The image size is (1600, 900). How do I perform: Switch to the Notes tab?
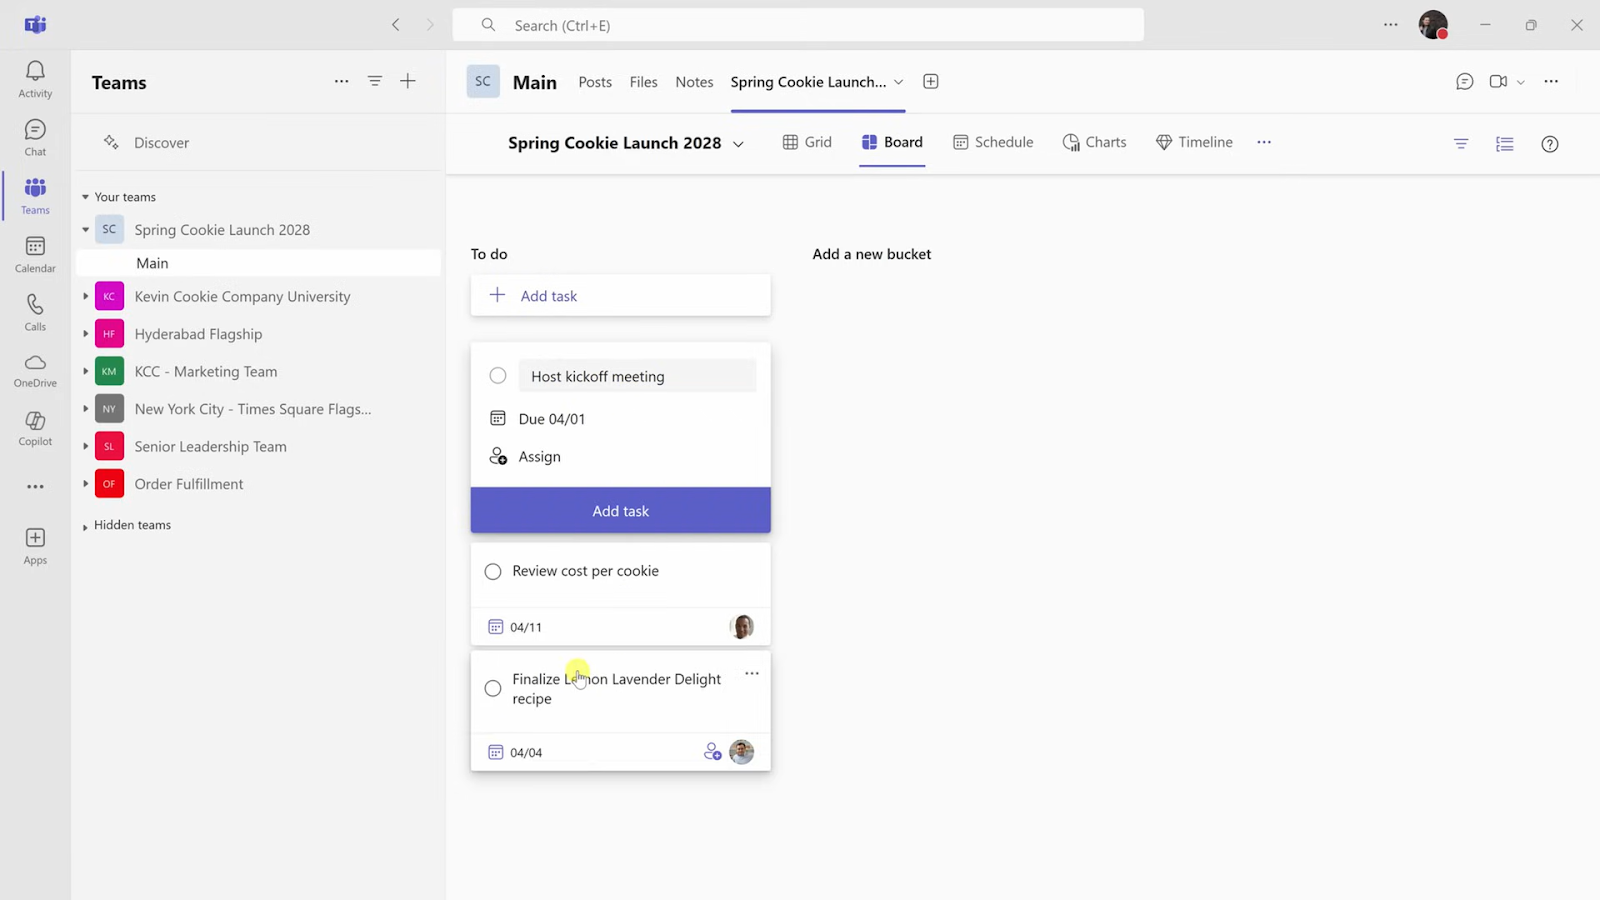click(x=694, y=82)
